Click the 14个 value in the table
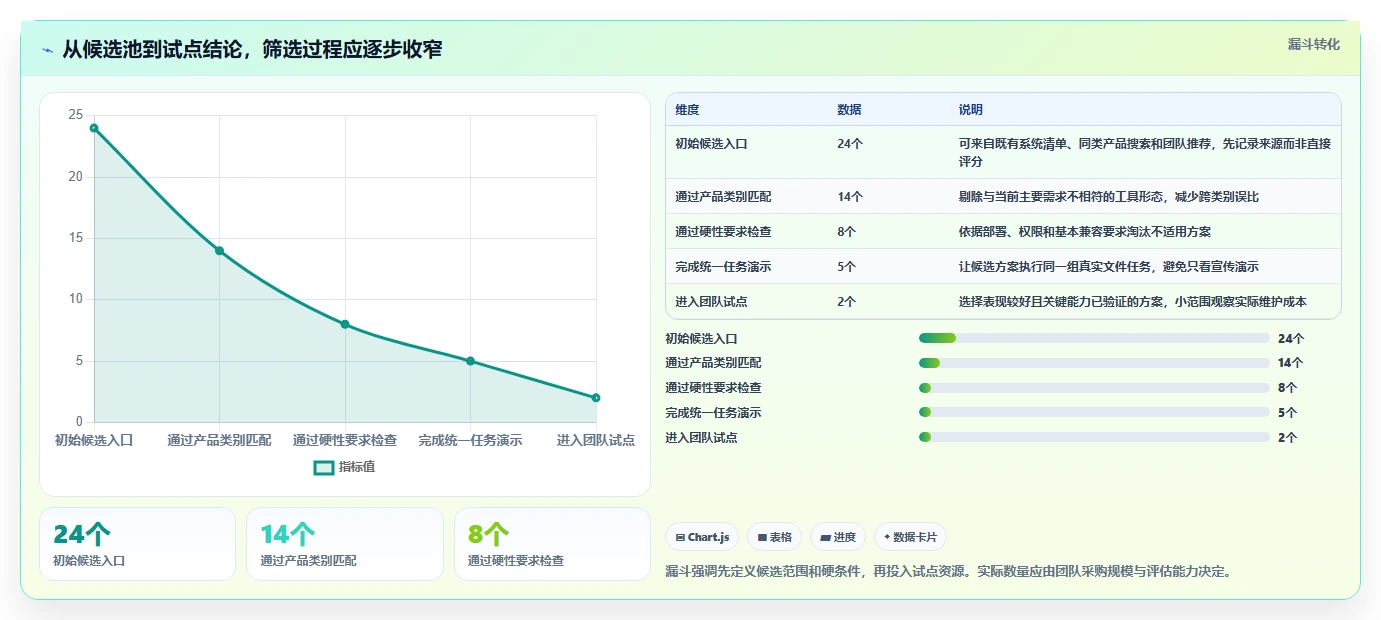 coord(850,197)
